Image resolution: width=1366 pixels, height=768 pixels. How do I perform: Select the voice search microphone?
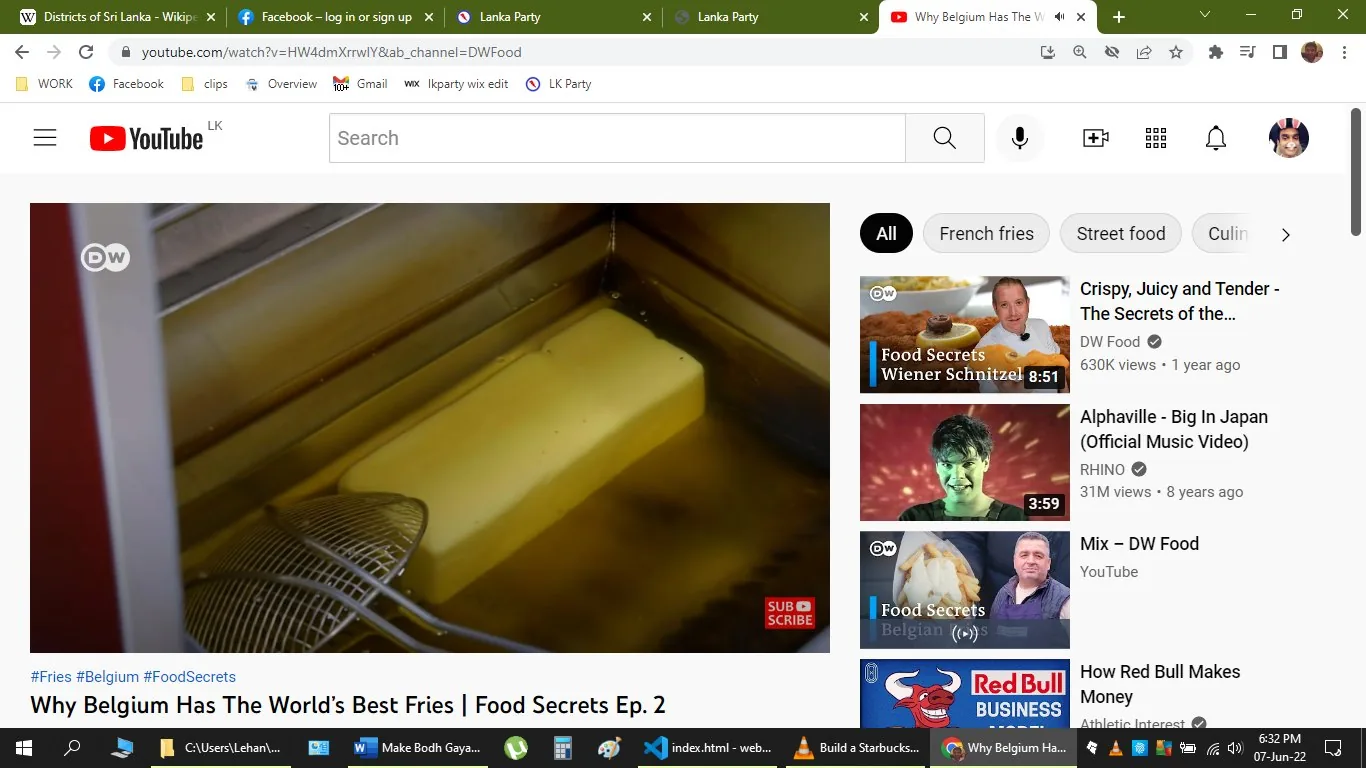pos(1019,137)
